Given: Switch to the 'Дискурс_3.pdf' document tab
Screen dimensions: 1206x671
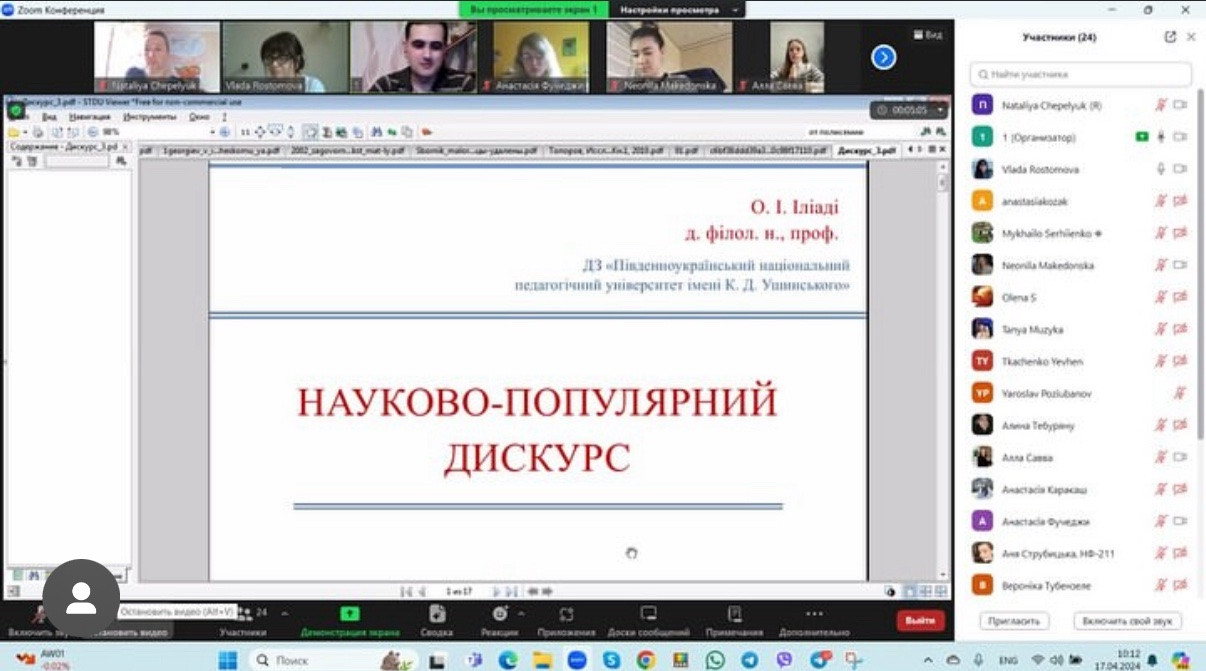Looking at the screenshot, I should pyautogui.click(x=866, y=150).
